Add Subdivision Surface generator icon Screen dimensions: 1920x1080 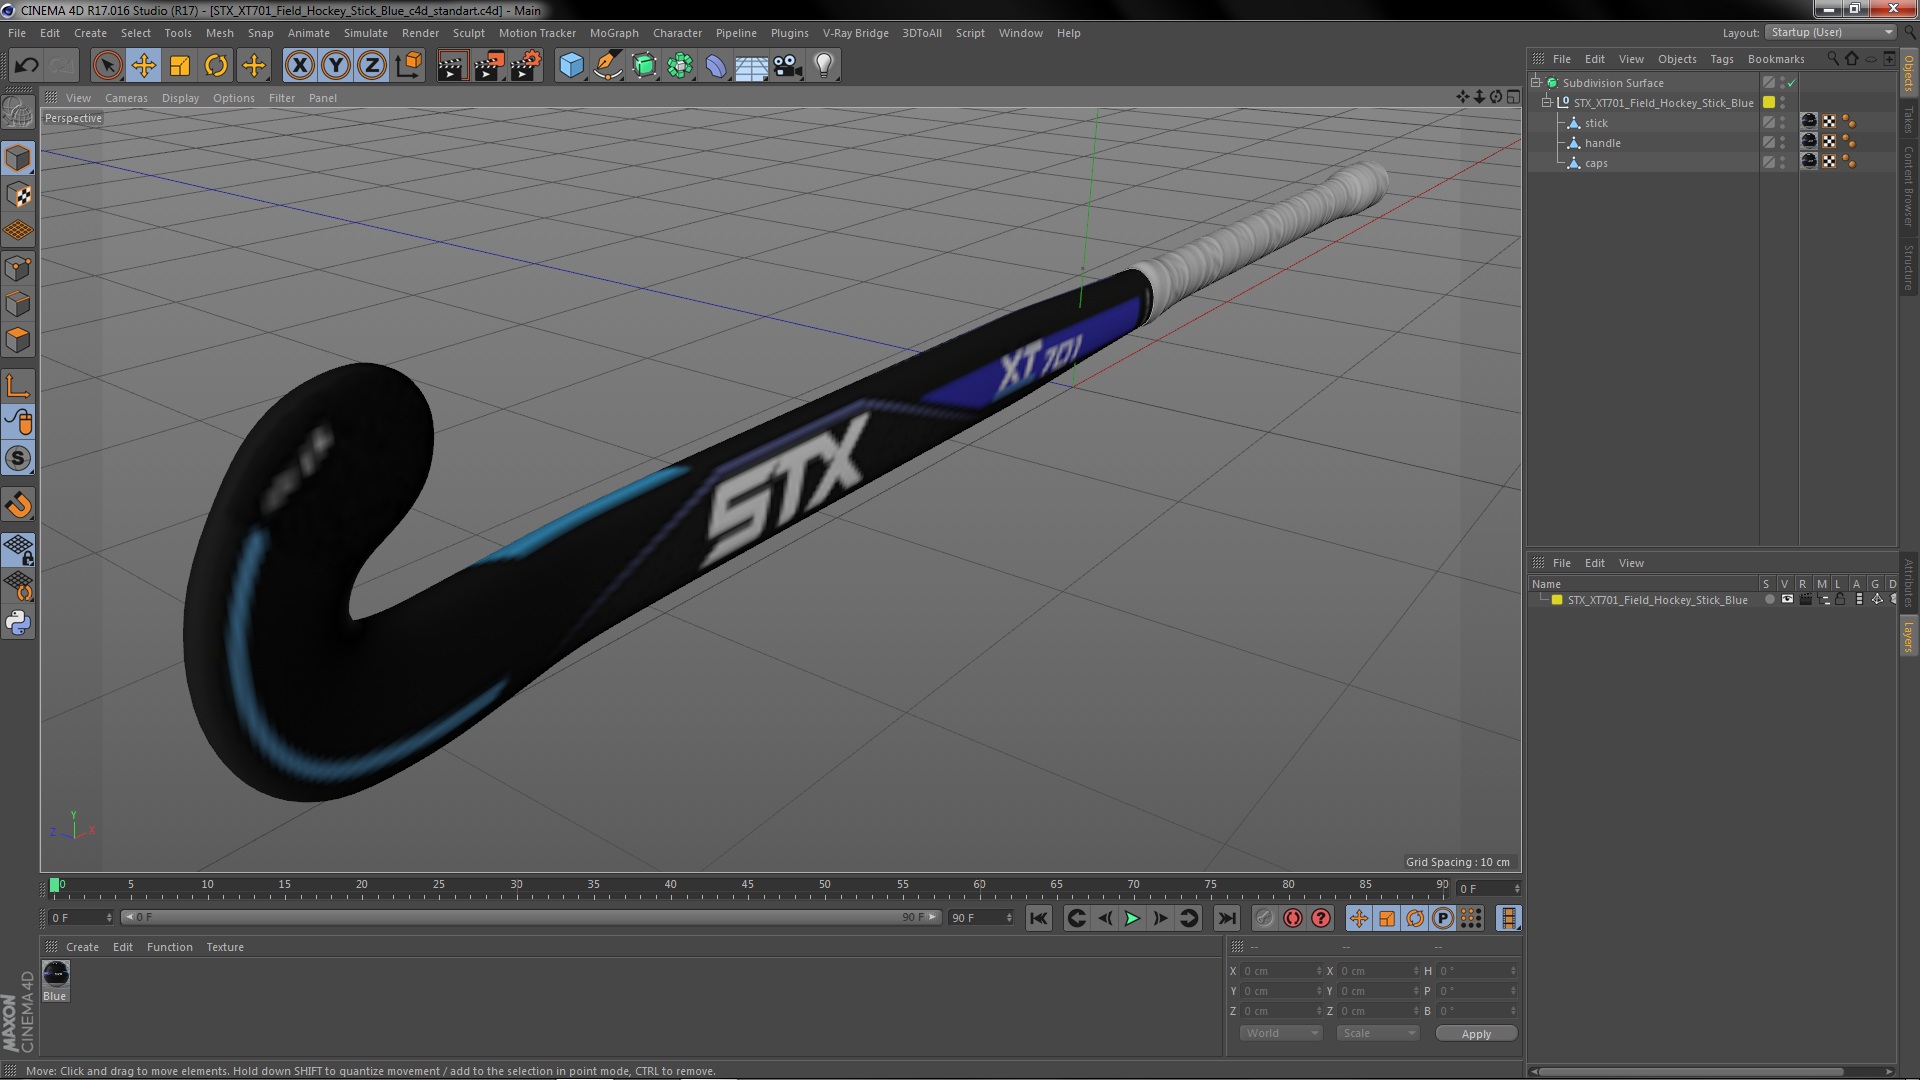tap(644, 66)
